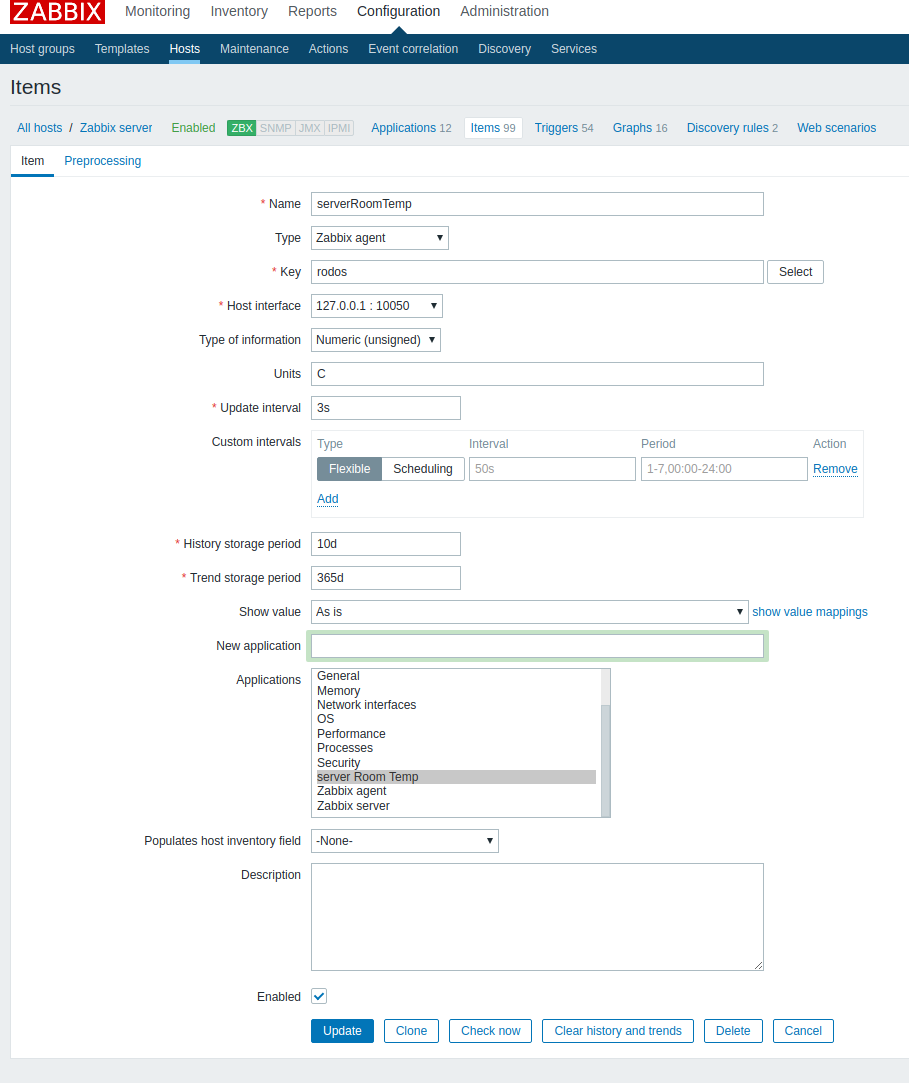Go to Services submenu

574,49
